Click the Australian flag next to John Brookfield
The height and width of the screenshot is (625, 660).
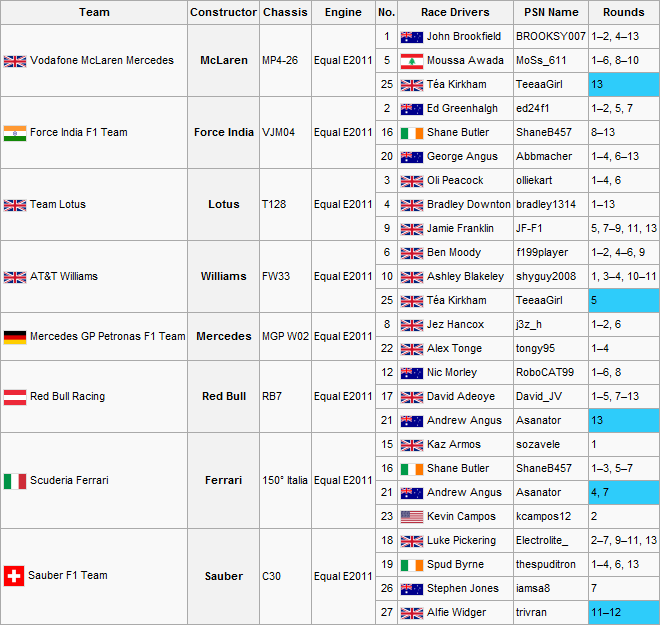pyautogui.click(x=412, y=37)
